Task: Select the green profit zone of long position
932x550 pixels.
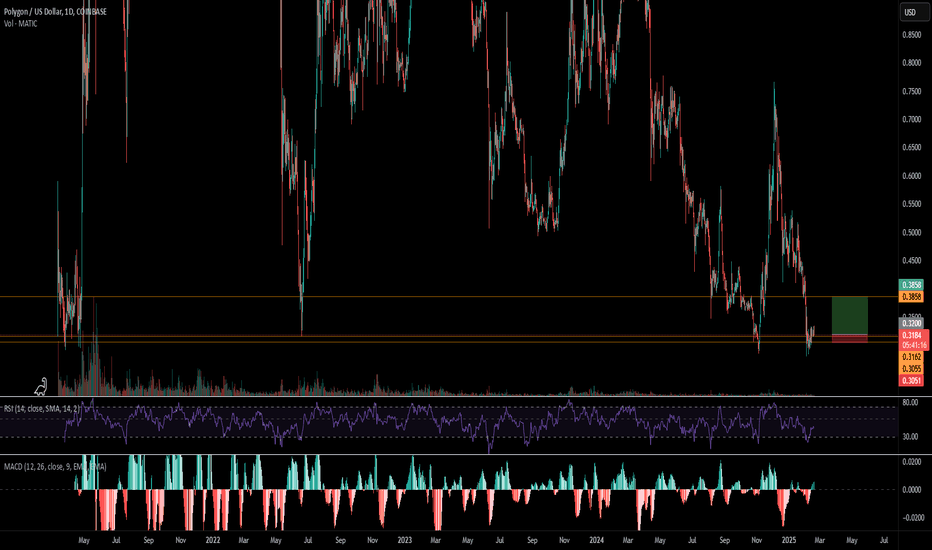Action: 849,315
